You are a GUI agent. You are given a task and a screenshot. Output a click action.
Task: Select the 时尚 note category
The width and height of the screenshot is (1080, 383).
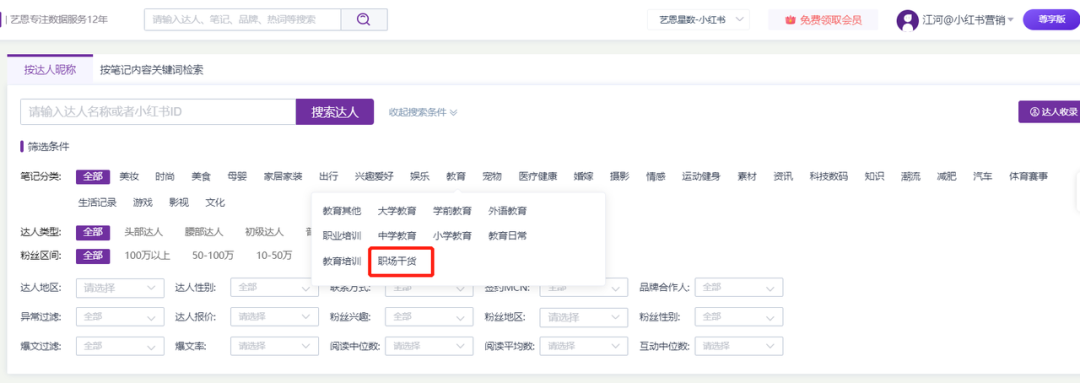(x=165, y=176)
